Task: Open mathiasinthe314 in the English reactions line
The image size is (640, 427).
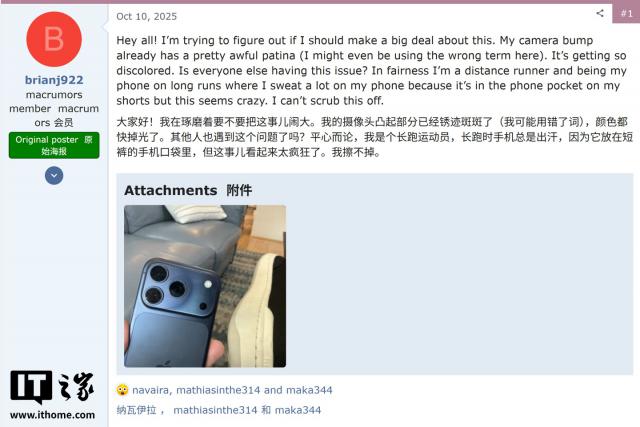Action: 218,390
